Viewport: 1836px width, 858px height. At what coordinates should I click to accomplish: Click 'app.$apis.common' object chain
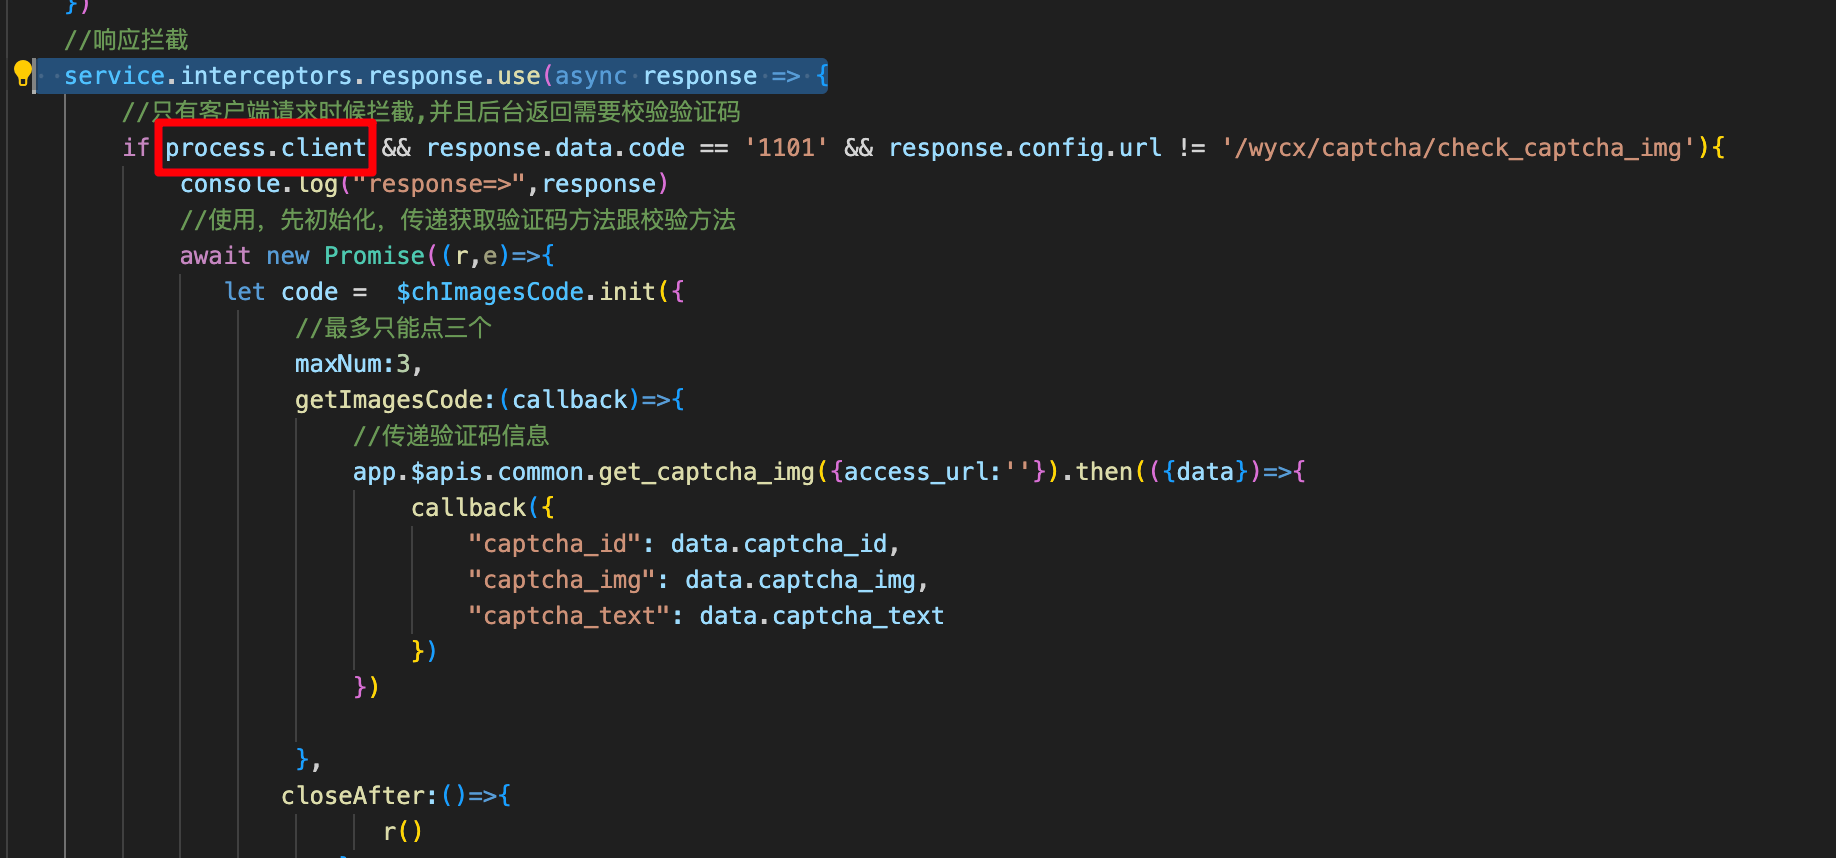[x=468, y=472]
